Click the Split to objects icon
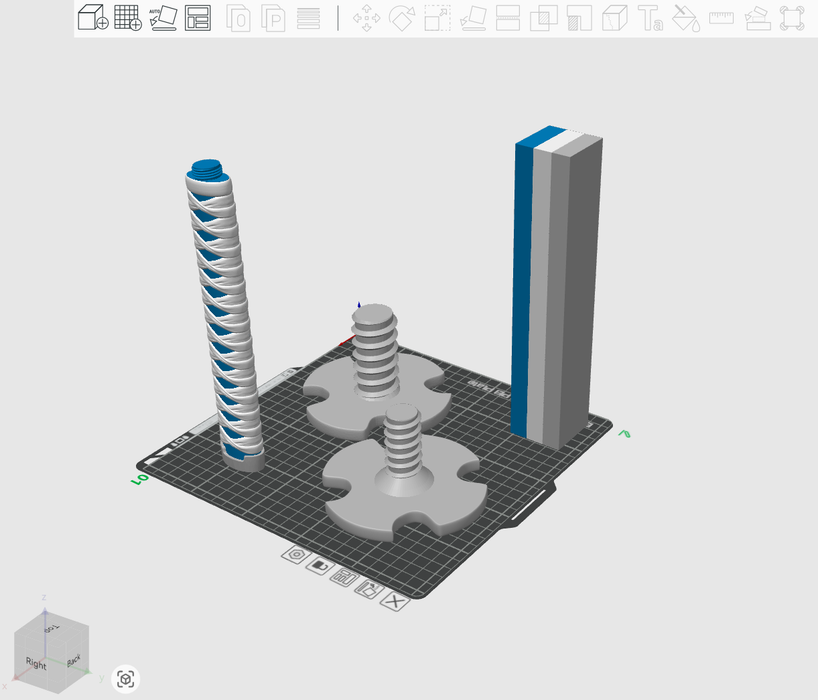This screenshot has height=700, width=818. click(238, 18)
